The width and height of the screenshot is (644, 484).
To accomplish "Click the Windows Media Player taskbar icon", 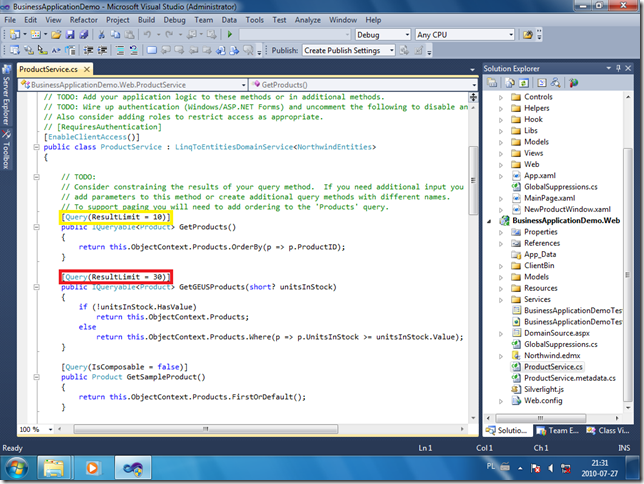I will point(90,466).
